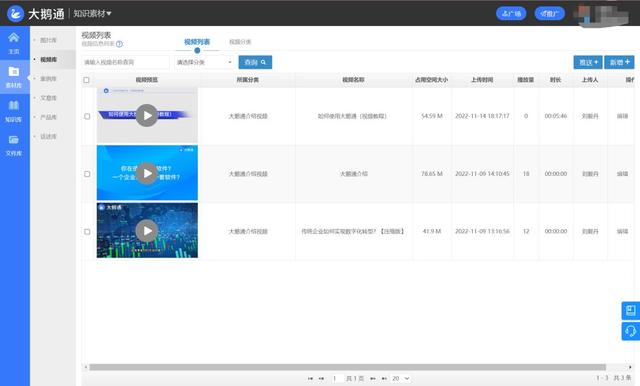Image resolution: width=640 pixels, height=386 pixels.
Task: Click the floating help document icon
Action: pos(631,311)
